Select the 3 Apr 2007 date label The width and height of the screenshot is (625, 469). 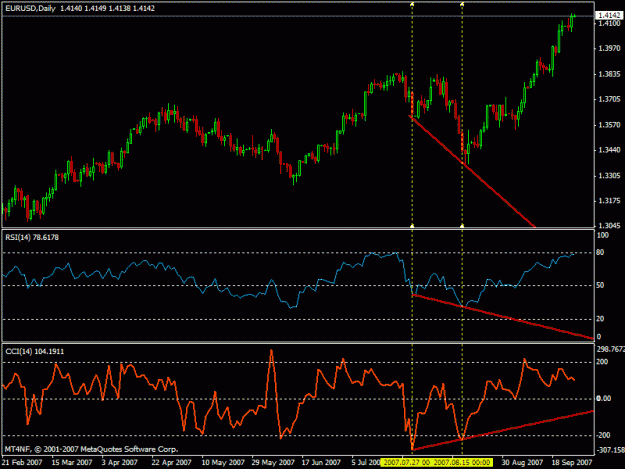120,463
